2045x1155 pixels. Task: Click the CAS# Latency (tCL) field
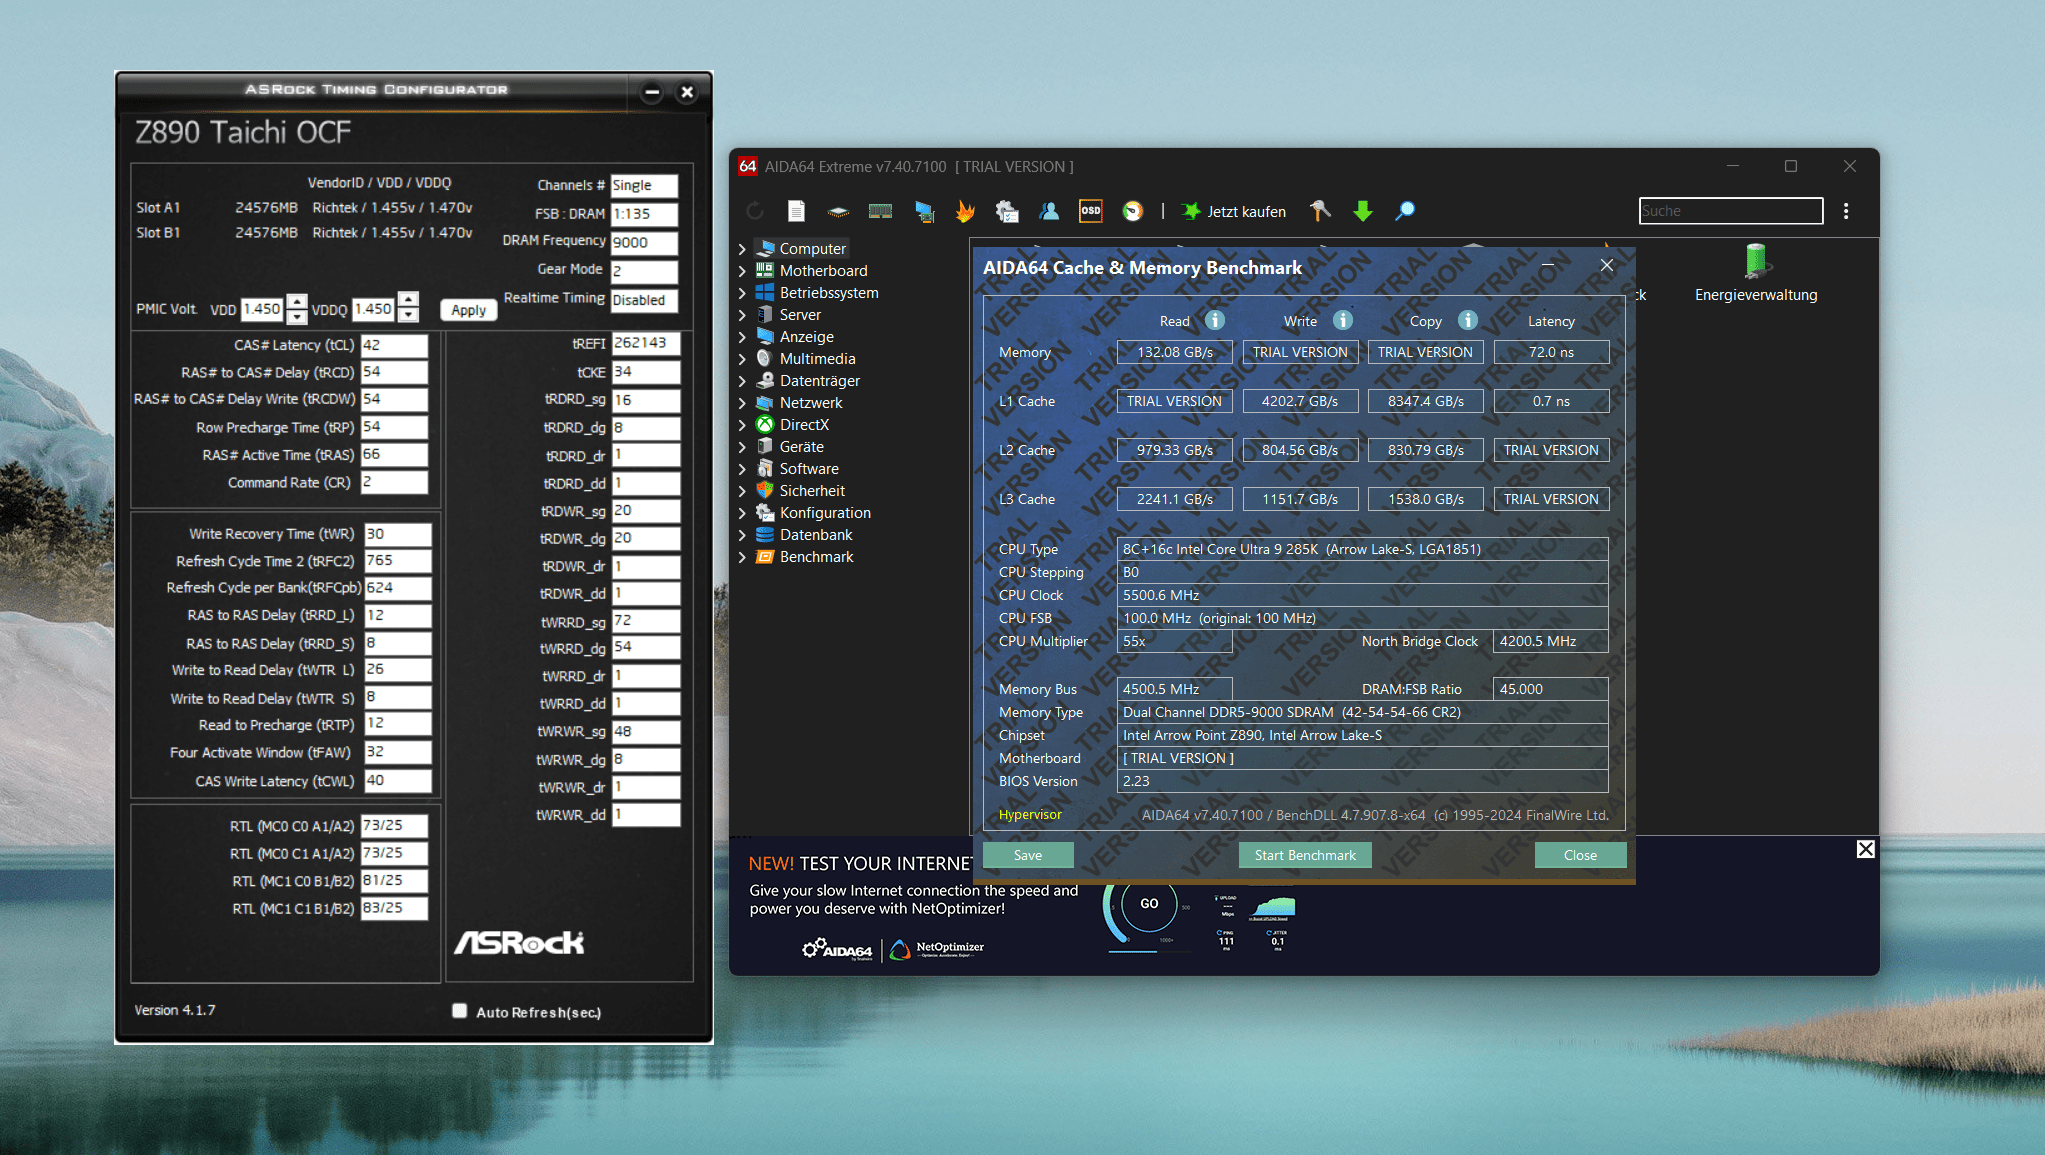click(394, 345)
